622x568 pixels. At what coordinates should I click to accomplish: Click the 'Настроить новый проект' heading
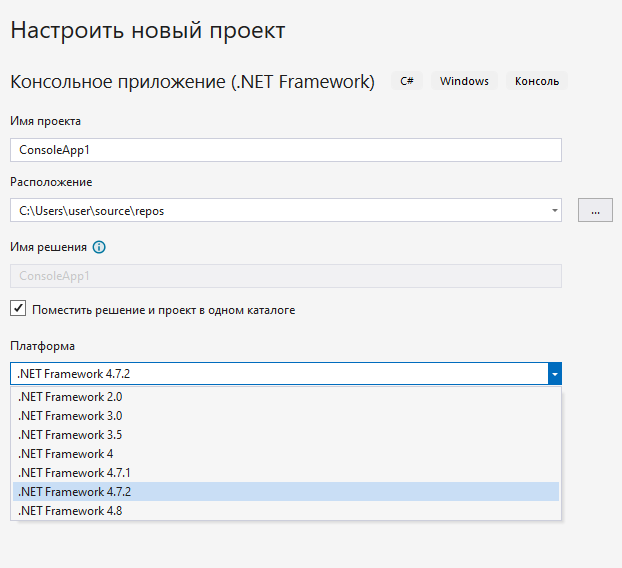click(x=148, y=30)
